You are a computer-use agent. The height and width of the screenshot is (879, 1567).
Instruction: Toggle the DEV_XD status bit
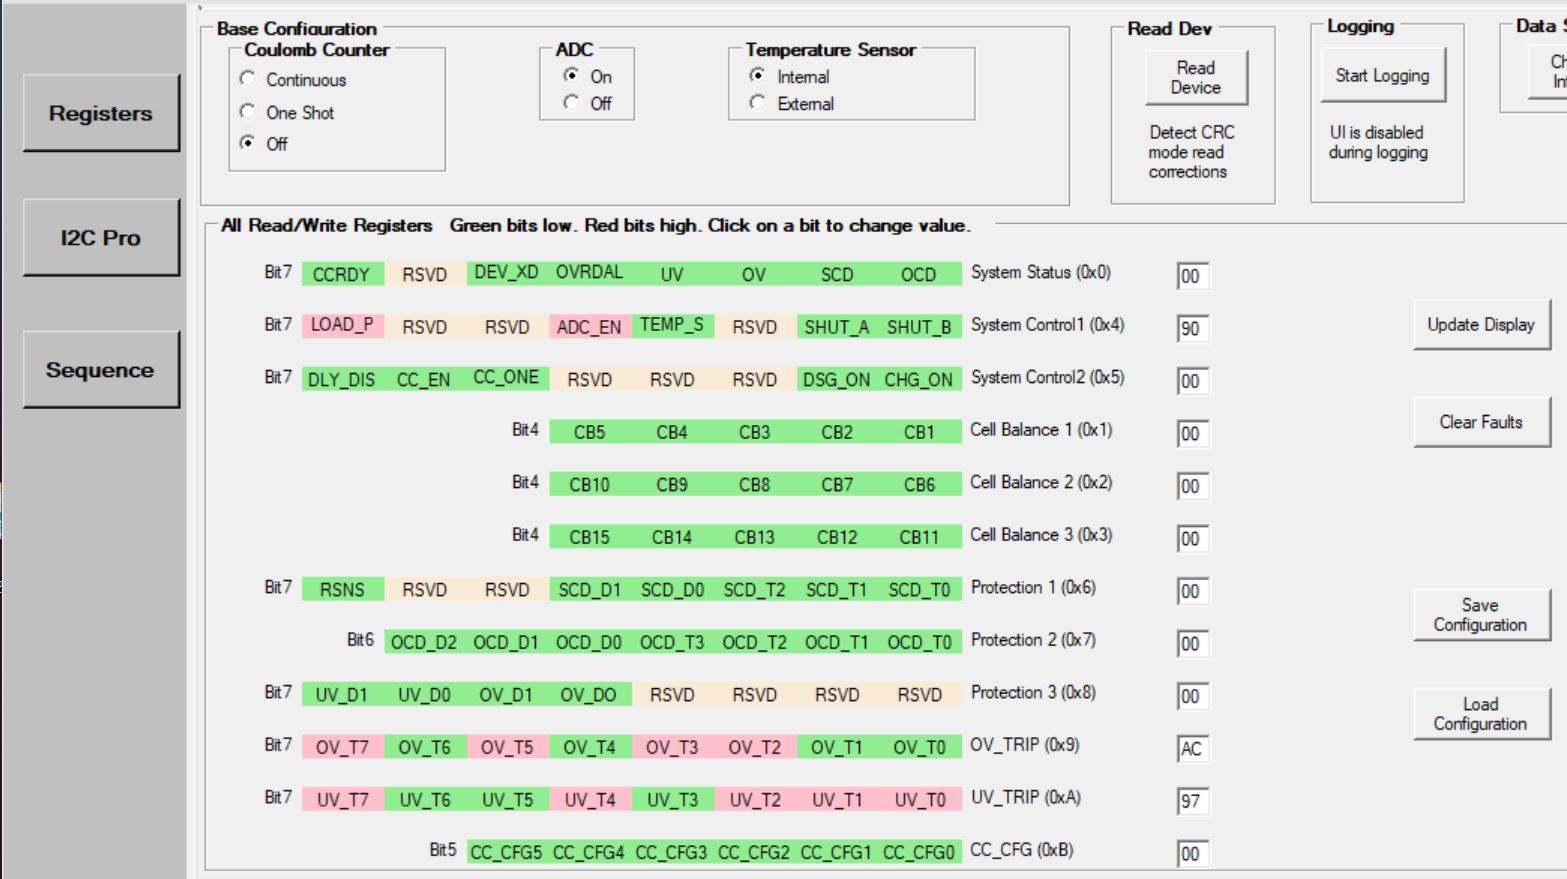pos(507,273)
